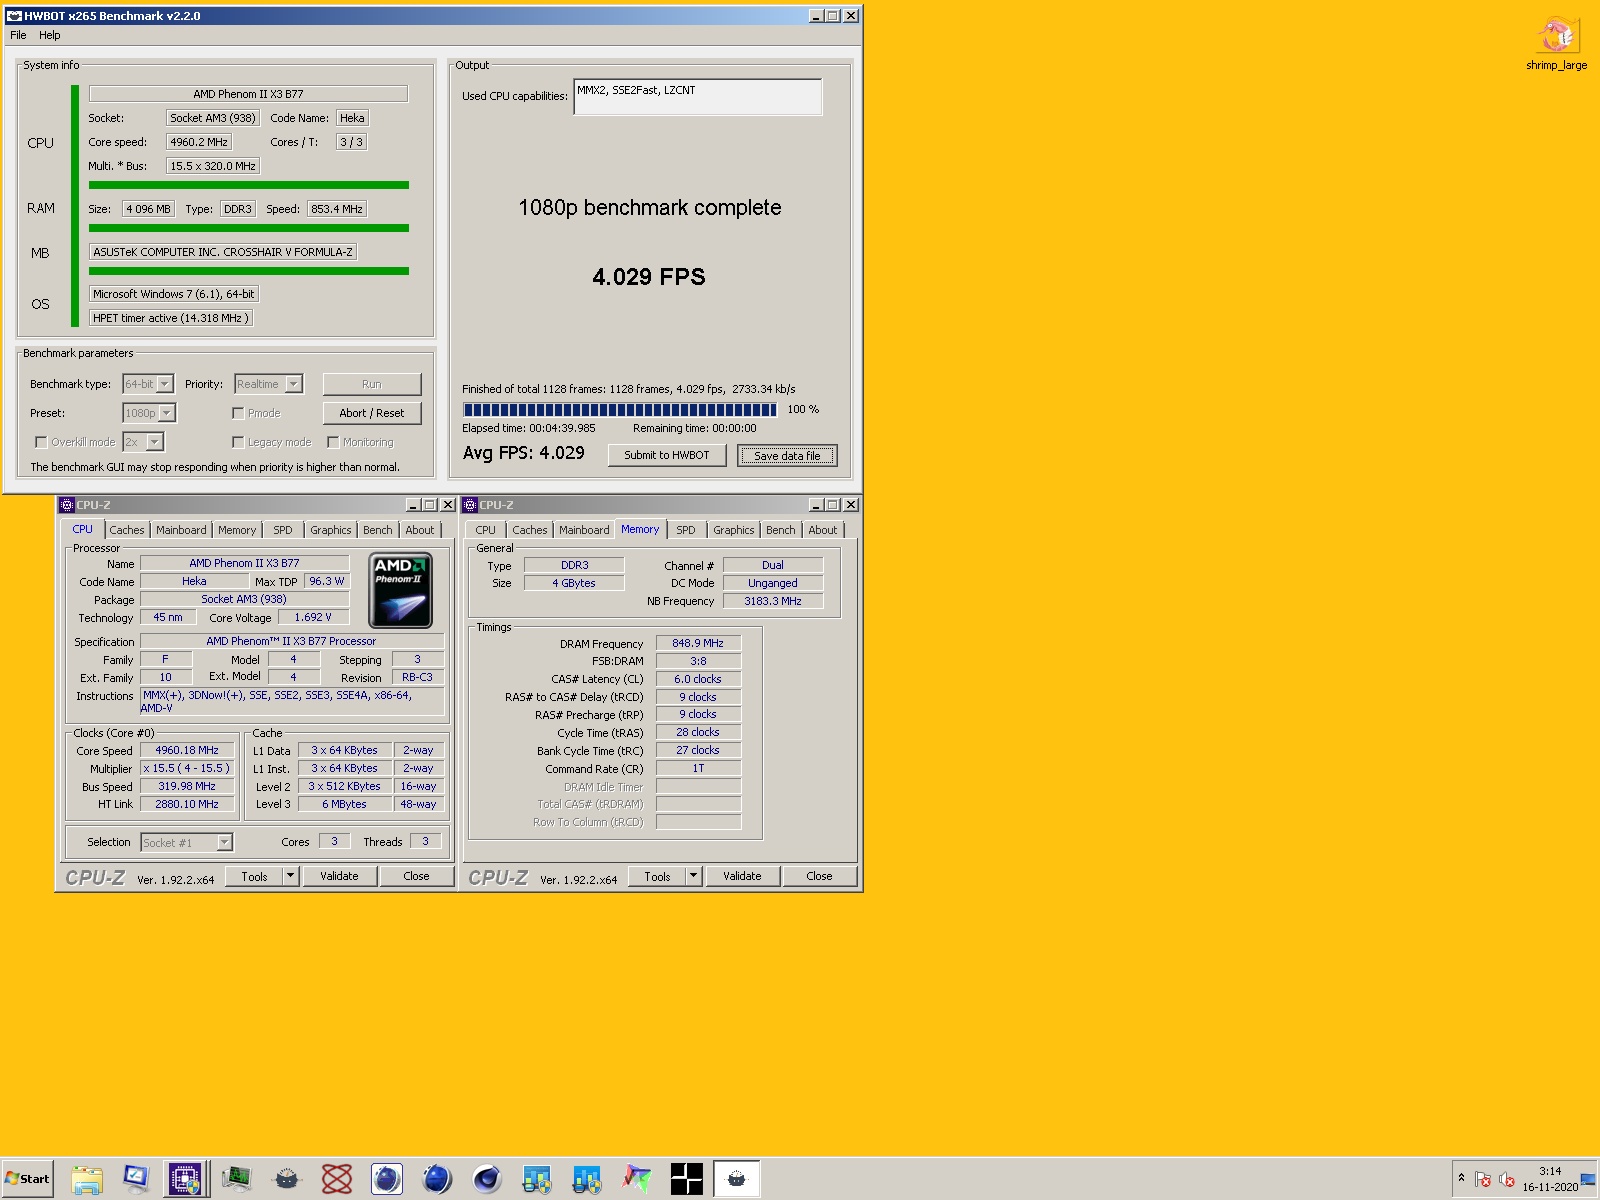Open the Help menu in HWBOT
The height and width of the screenshot is (1200, 1600).
(x=50, y=35)
